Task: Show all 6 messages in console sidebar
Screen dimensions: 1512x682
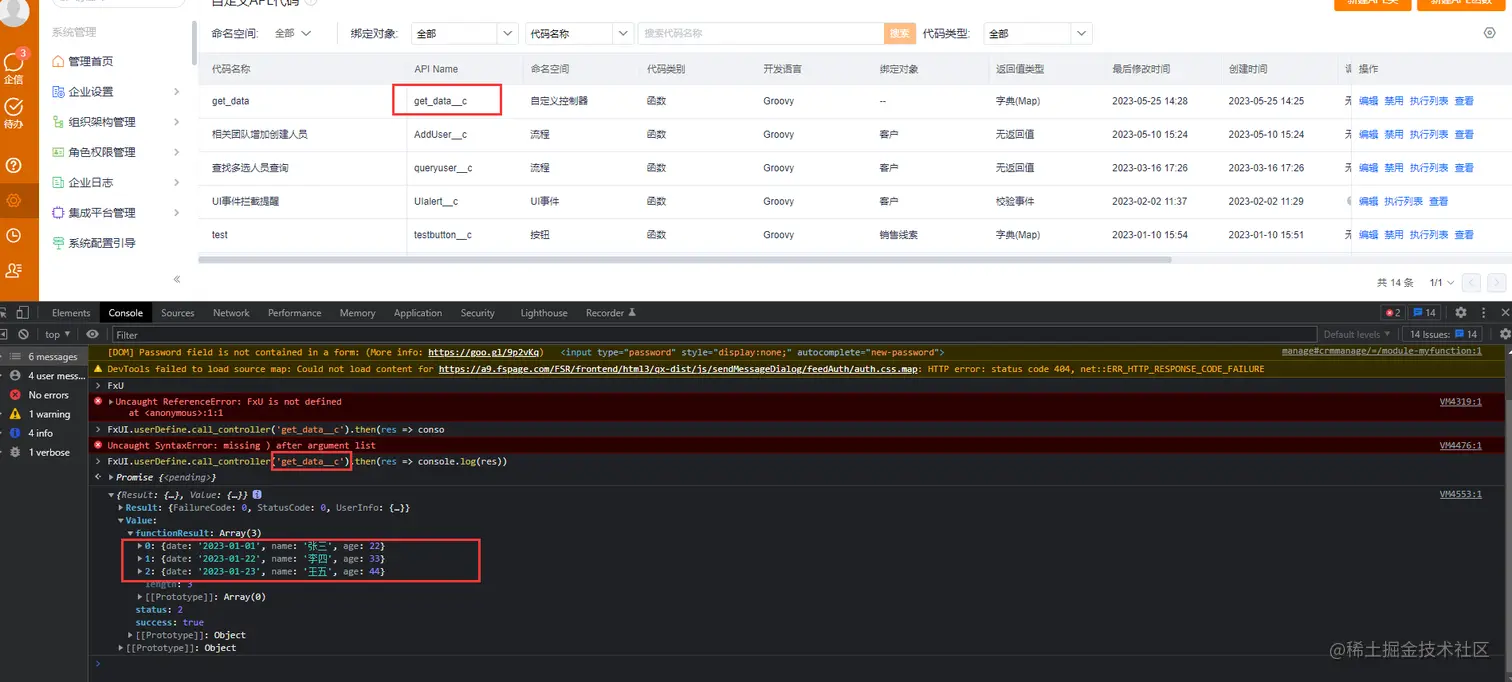Action: point(44,357)
